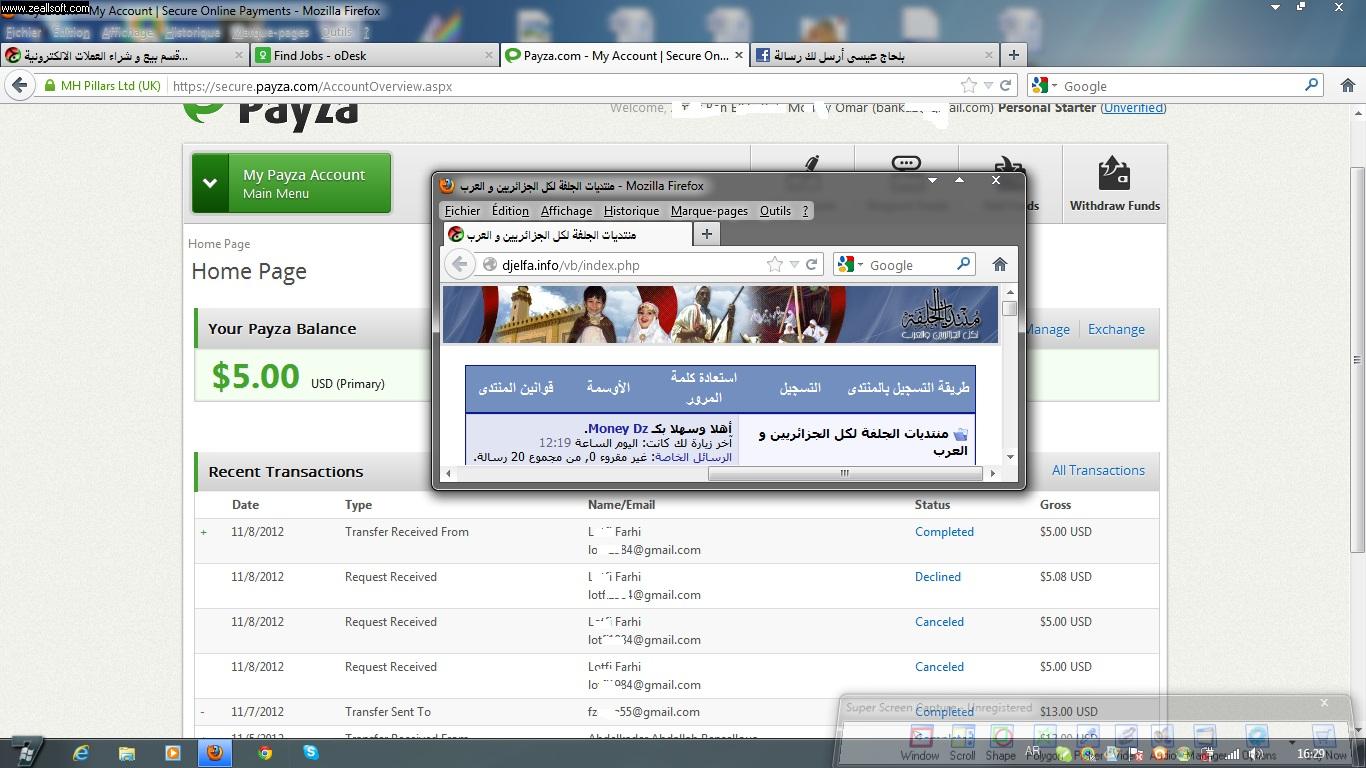Click green lock MH Pillars Ltd identity
This screenshot has height=768, width=1366.
[101, 86]
